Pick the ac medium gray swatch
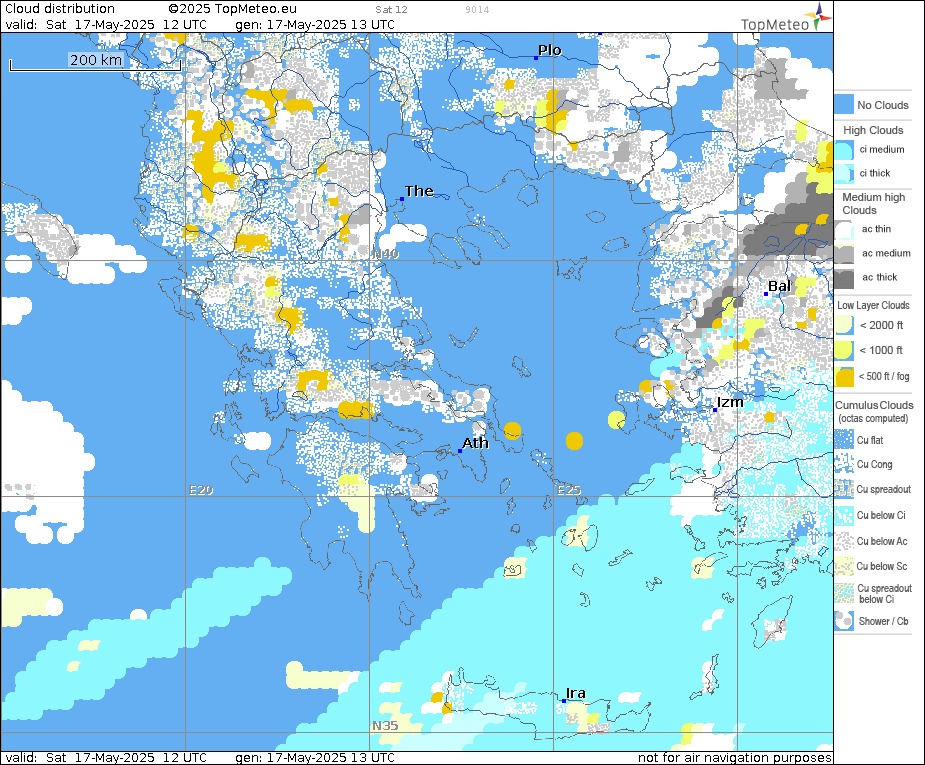The image size is (925, 765). (844, 254)
